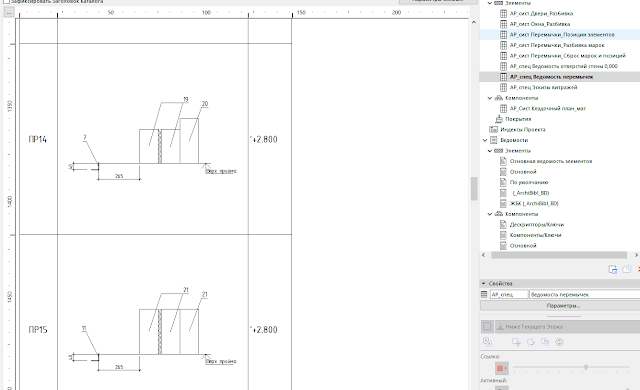Click the tree scroll-right arrow
This screenshot has height=390, width=640.
pyautogui.click(x=636, y=255)
